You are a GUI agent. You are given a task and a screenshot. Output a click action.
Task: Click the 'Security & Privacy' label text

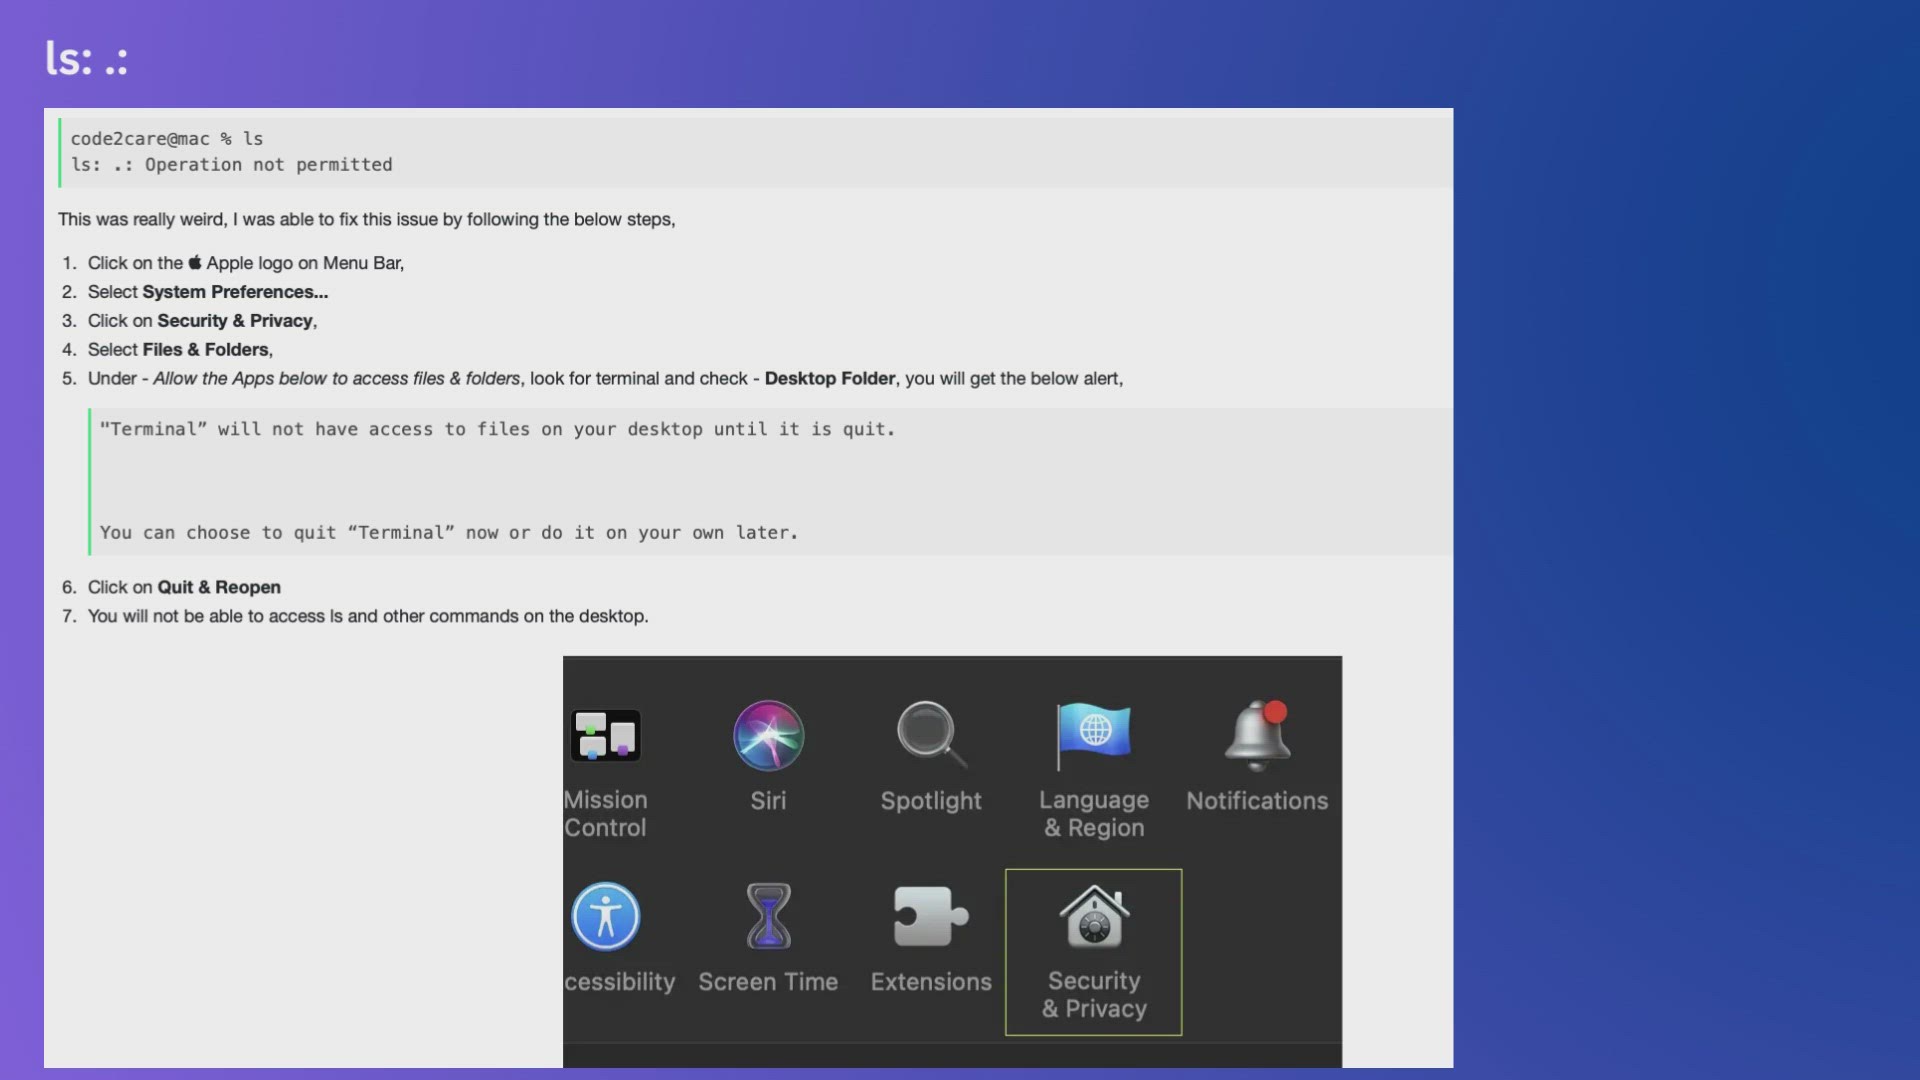pos(1094,995)
